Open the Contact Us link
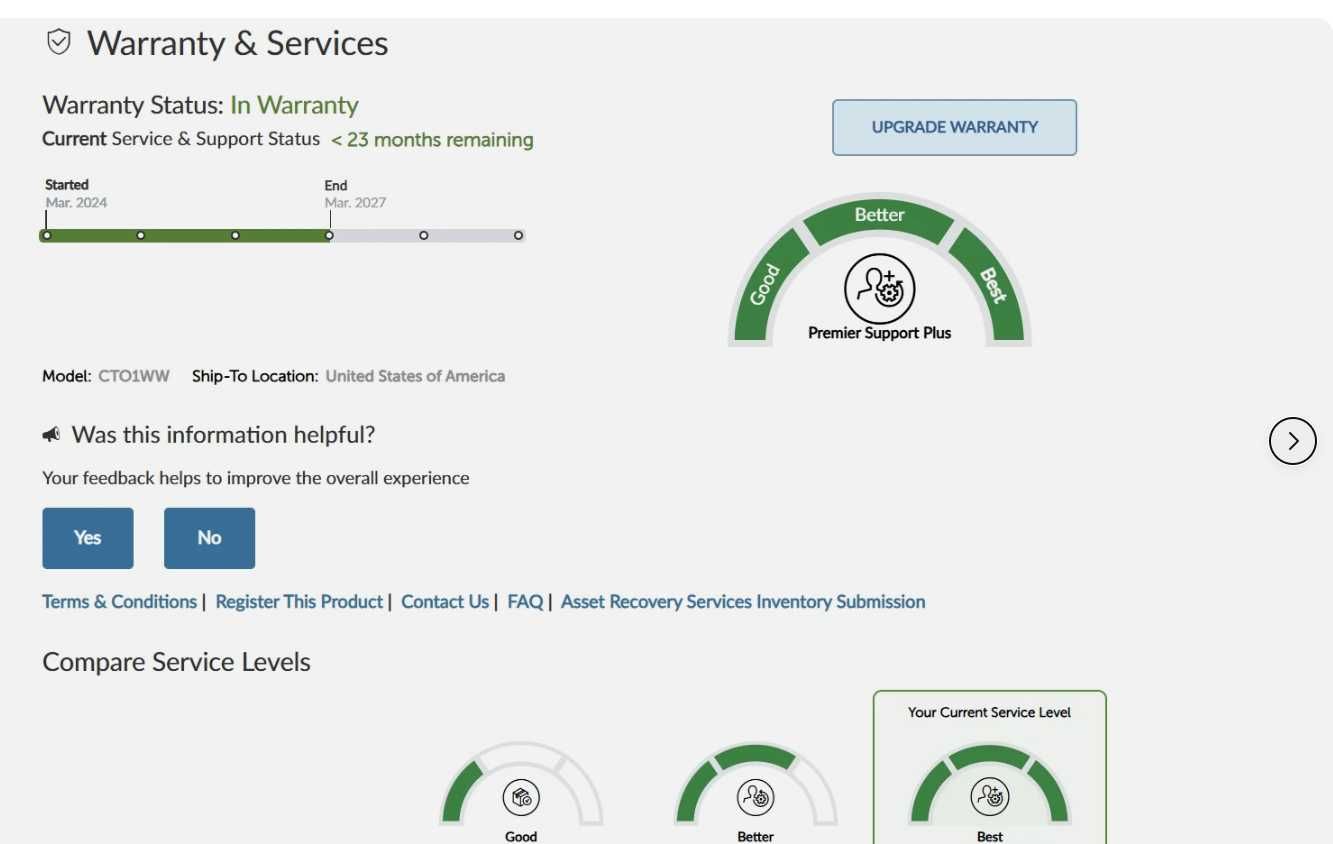This screenshot has height=844, width=1333. pyautogui.click(x=445, y=602)
